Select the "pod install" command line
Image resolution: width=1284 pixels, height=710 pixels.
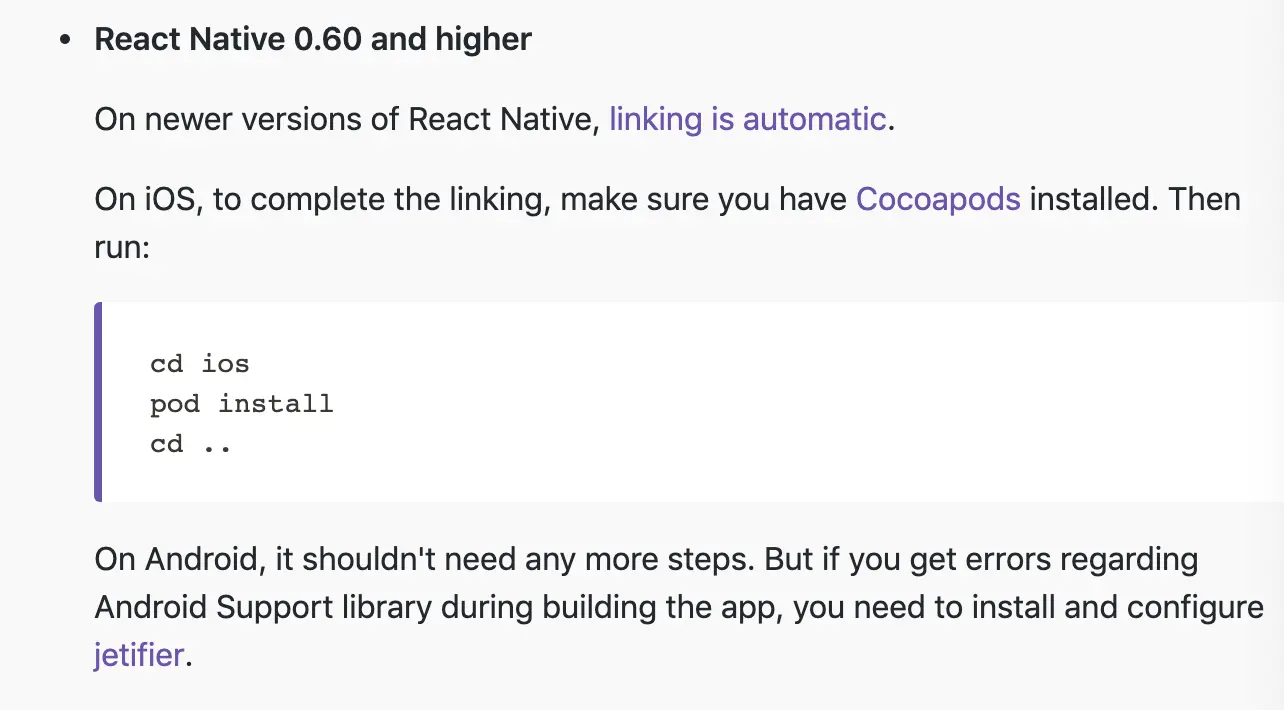[x=241, y=404]
